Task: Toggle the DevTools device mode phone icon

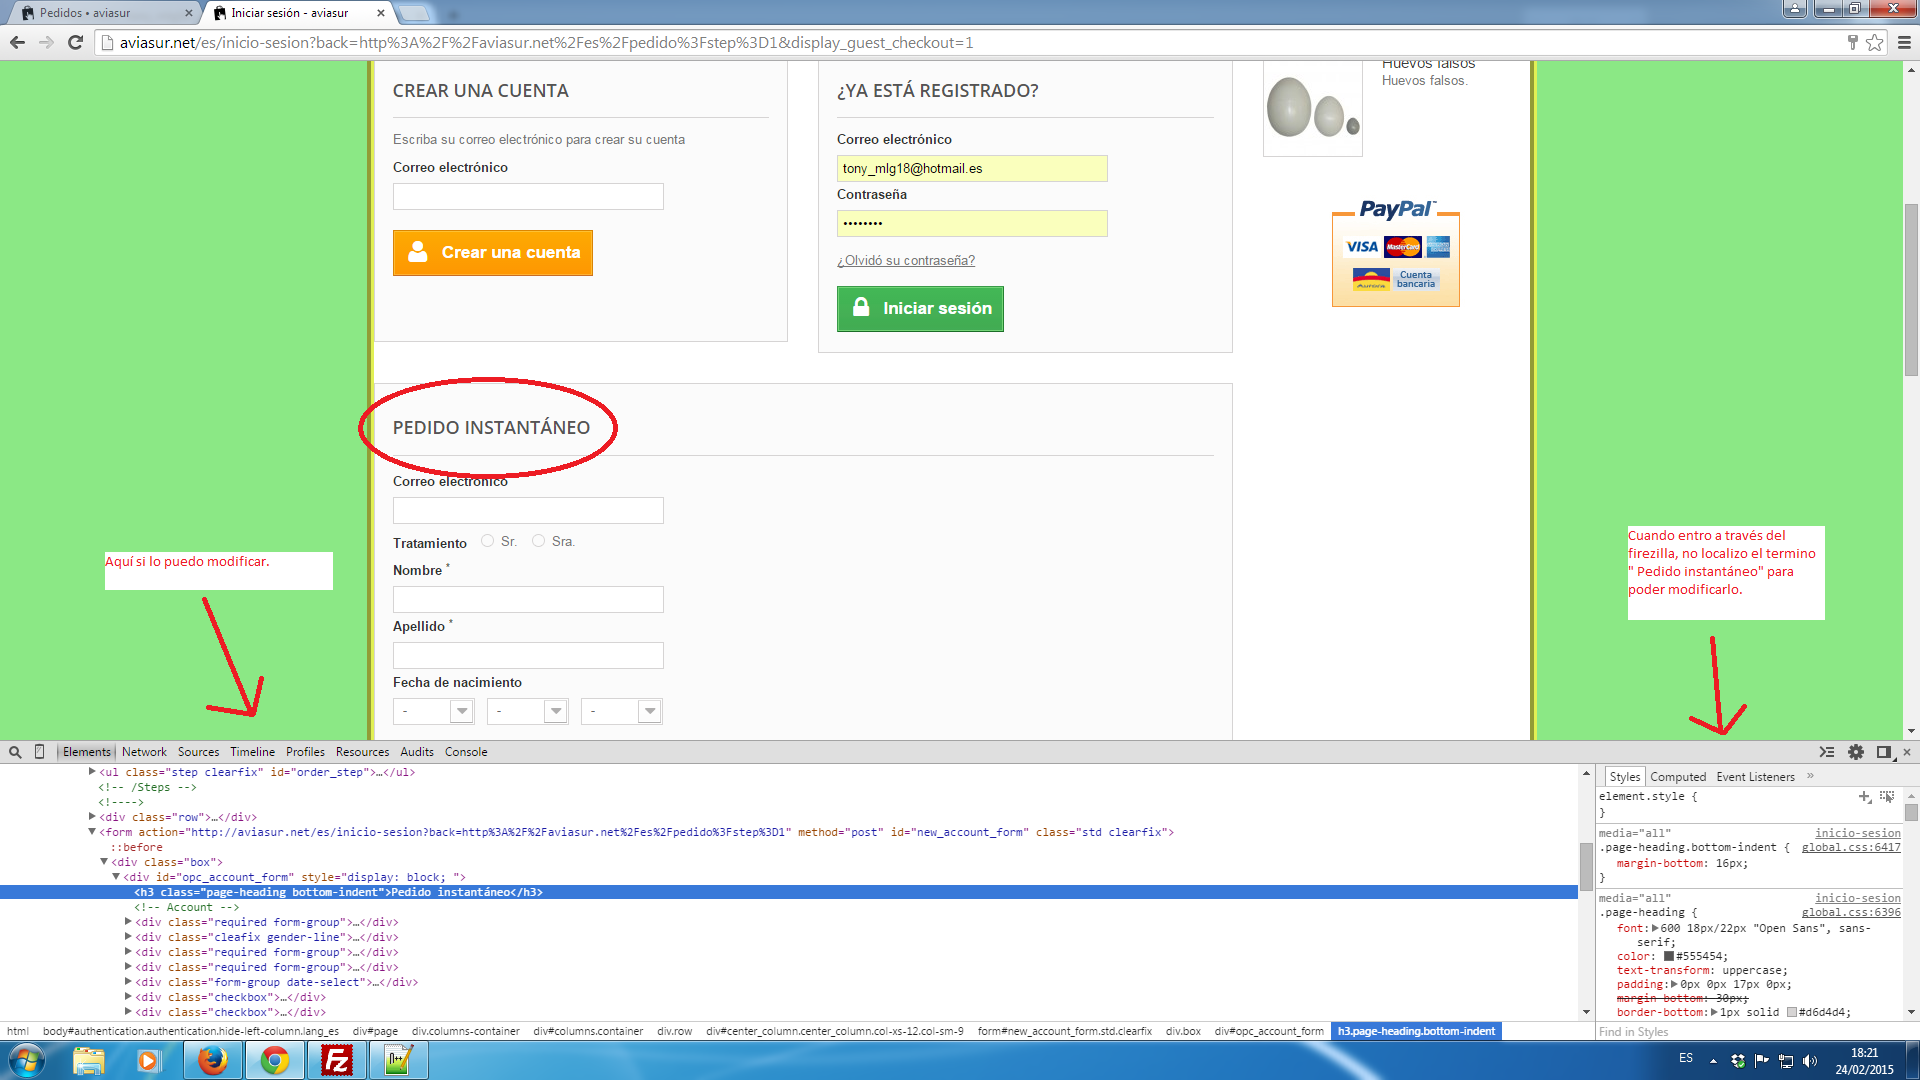Action: [x=40, y=752]
